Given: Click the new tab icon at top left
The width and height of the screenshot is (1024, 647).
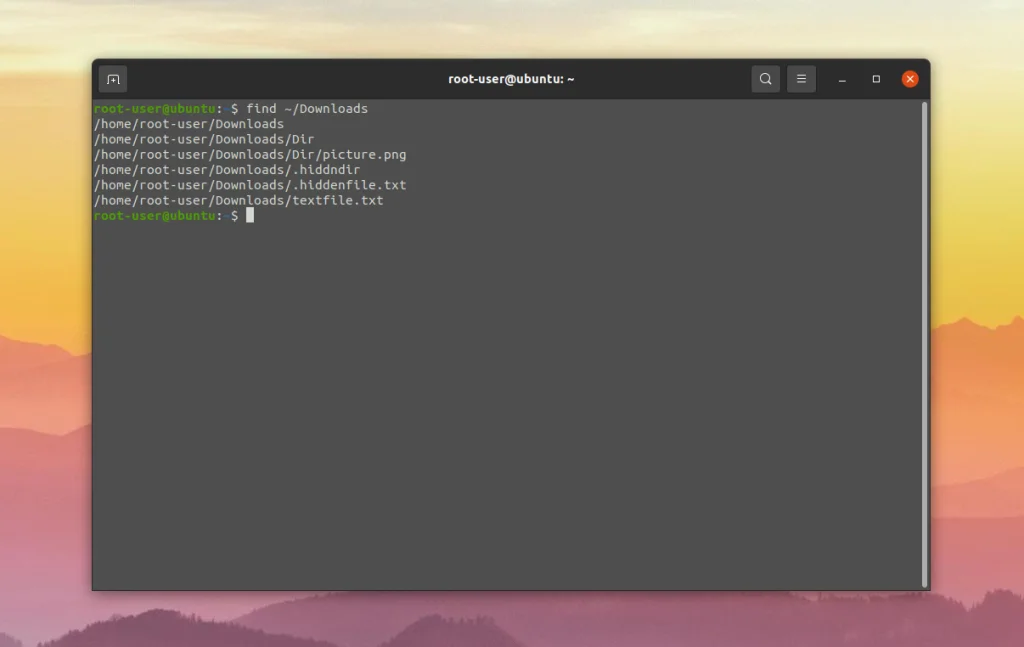Looking at the screenshot, I should pyautogui.click(x=112, y=78).
